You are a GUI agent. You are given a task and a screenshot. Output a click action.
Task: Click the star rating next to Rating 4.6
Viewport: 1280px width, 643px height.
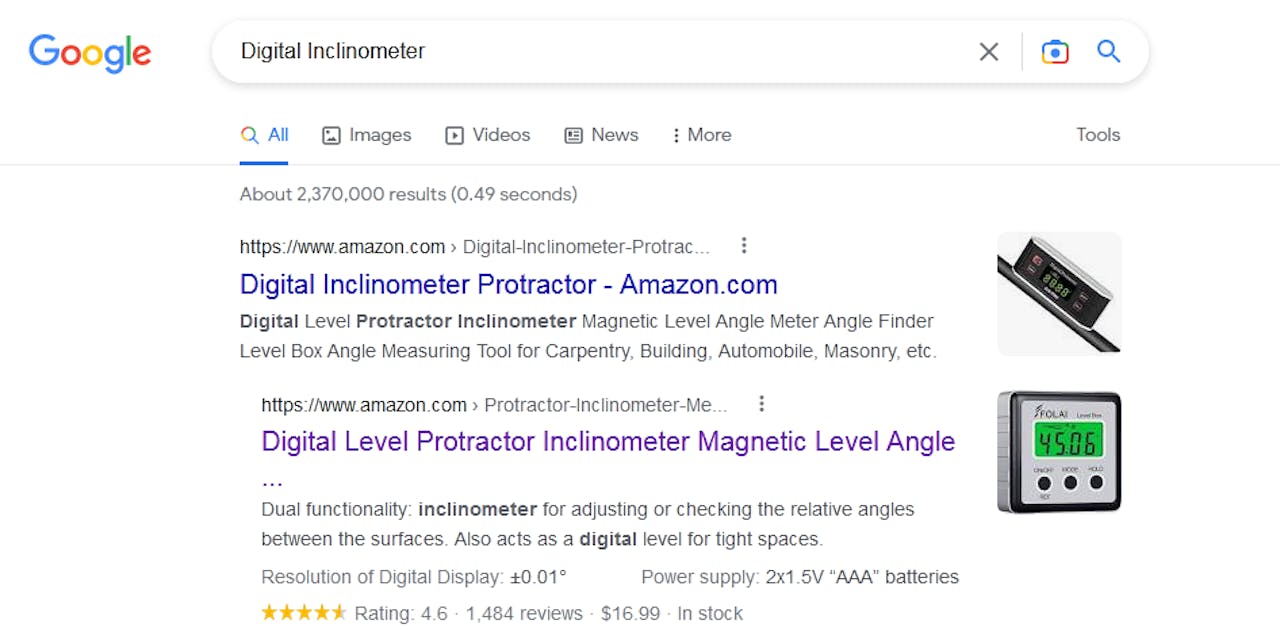[304, 612]
